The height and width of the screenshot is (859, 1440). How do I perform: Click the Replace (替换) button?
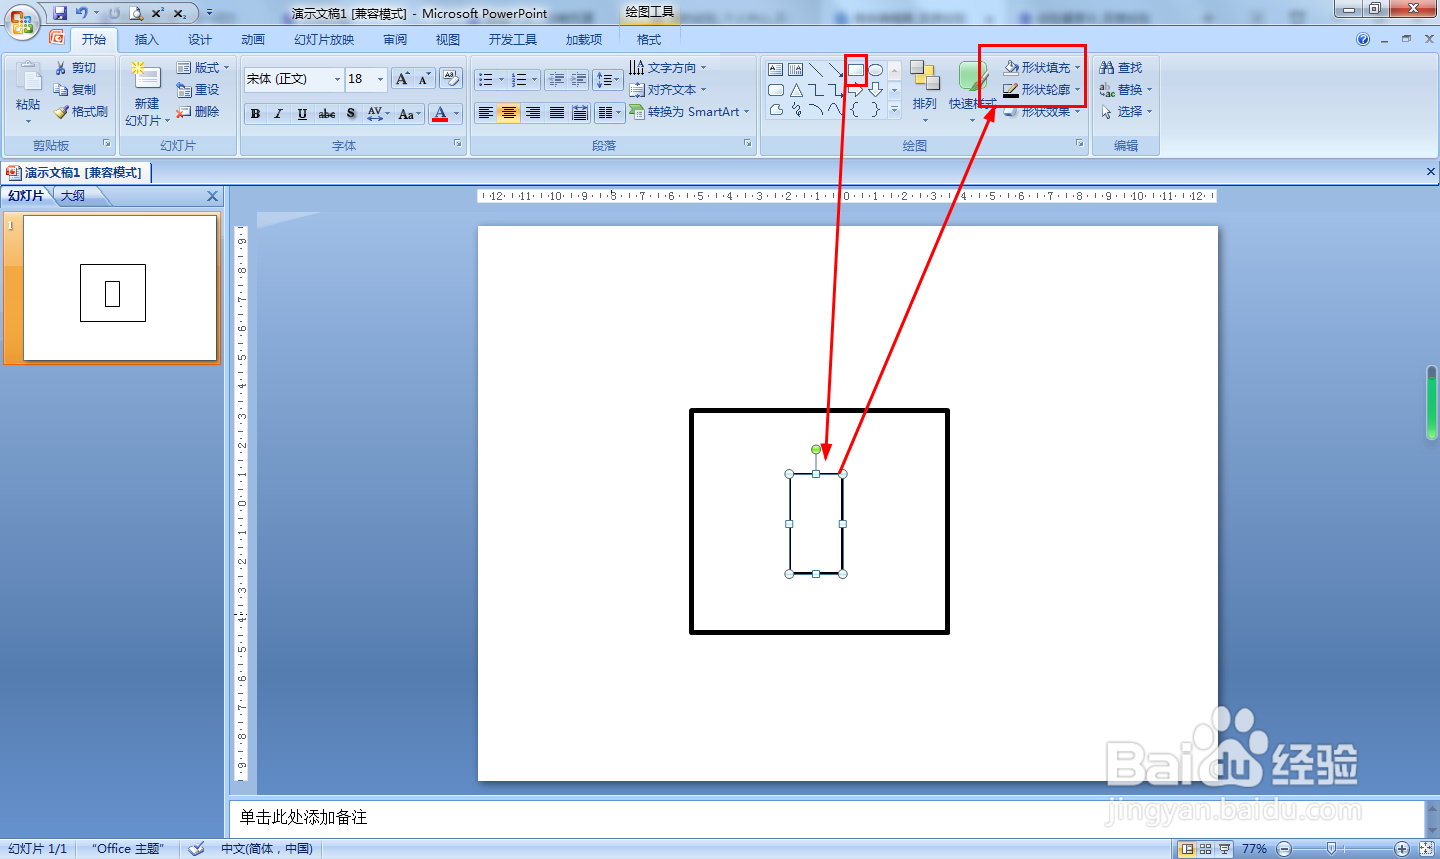[1126, 90]
